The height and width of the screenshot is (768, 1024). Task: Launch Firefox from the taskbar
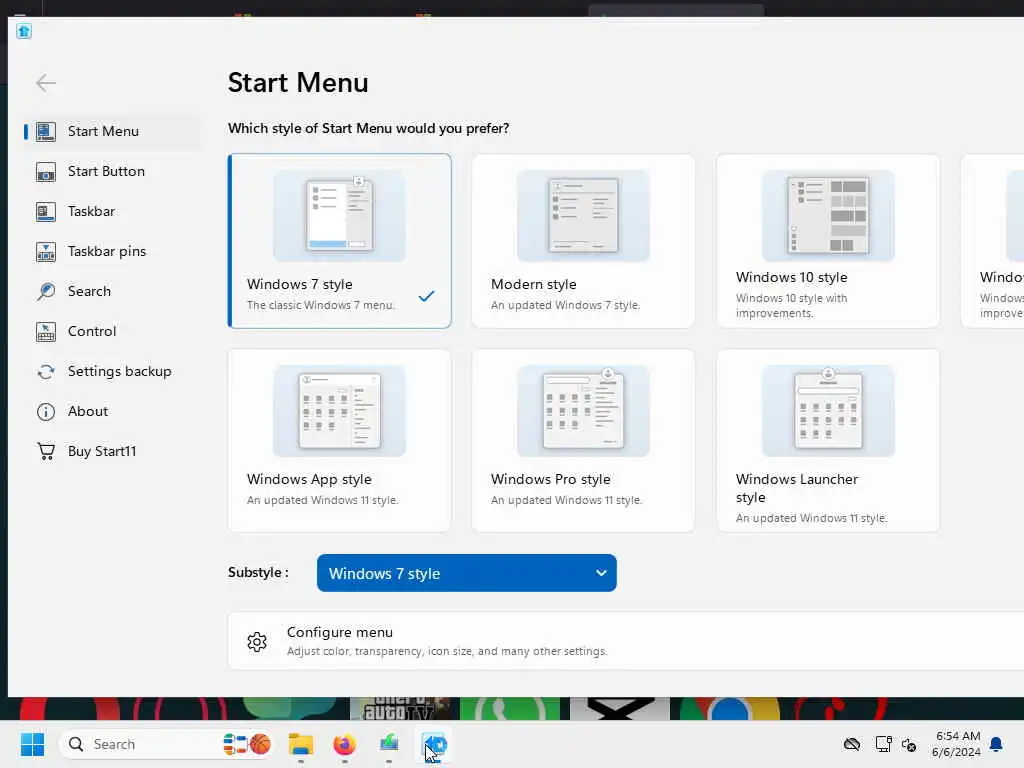click(x=344, y=744)
